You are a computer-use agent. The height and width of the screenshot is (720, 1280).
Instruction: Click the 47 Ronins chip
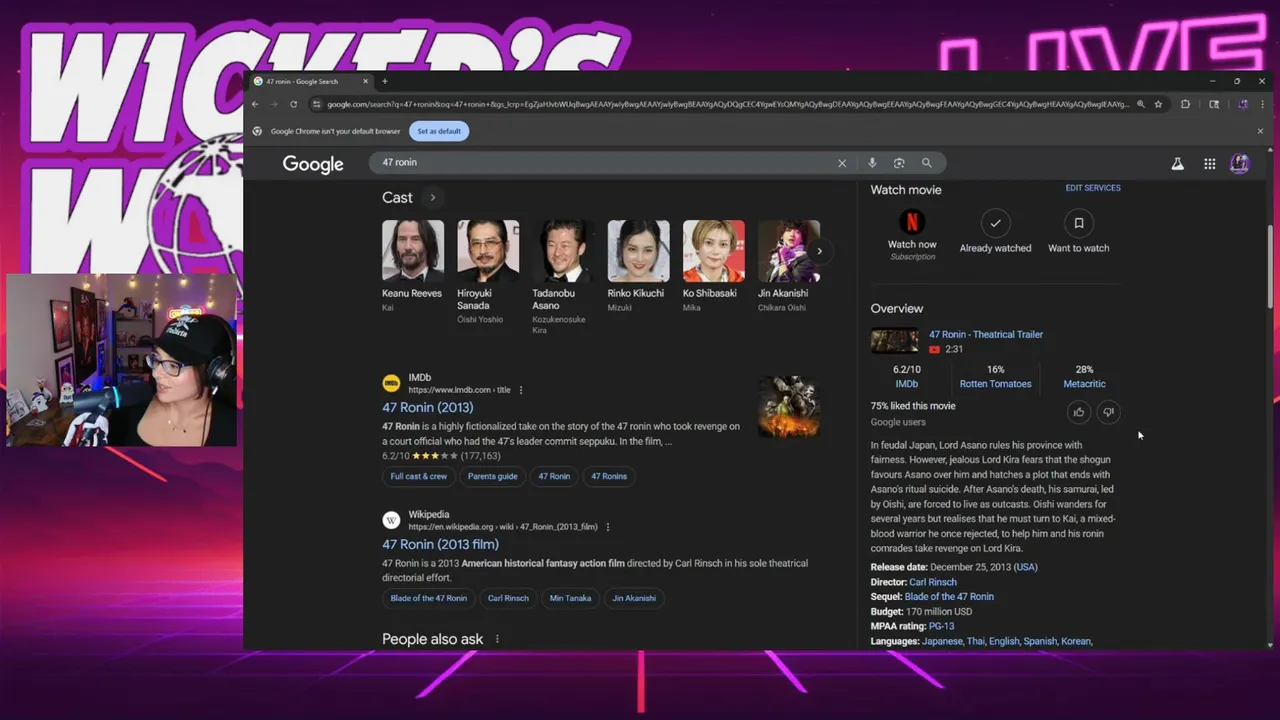pyautogui.click(x=609, y=476)
